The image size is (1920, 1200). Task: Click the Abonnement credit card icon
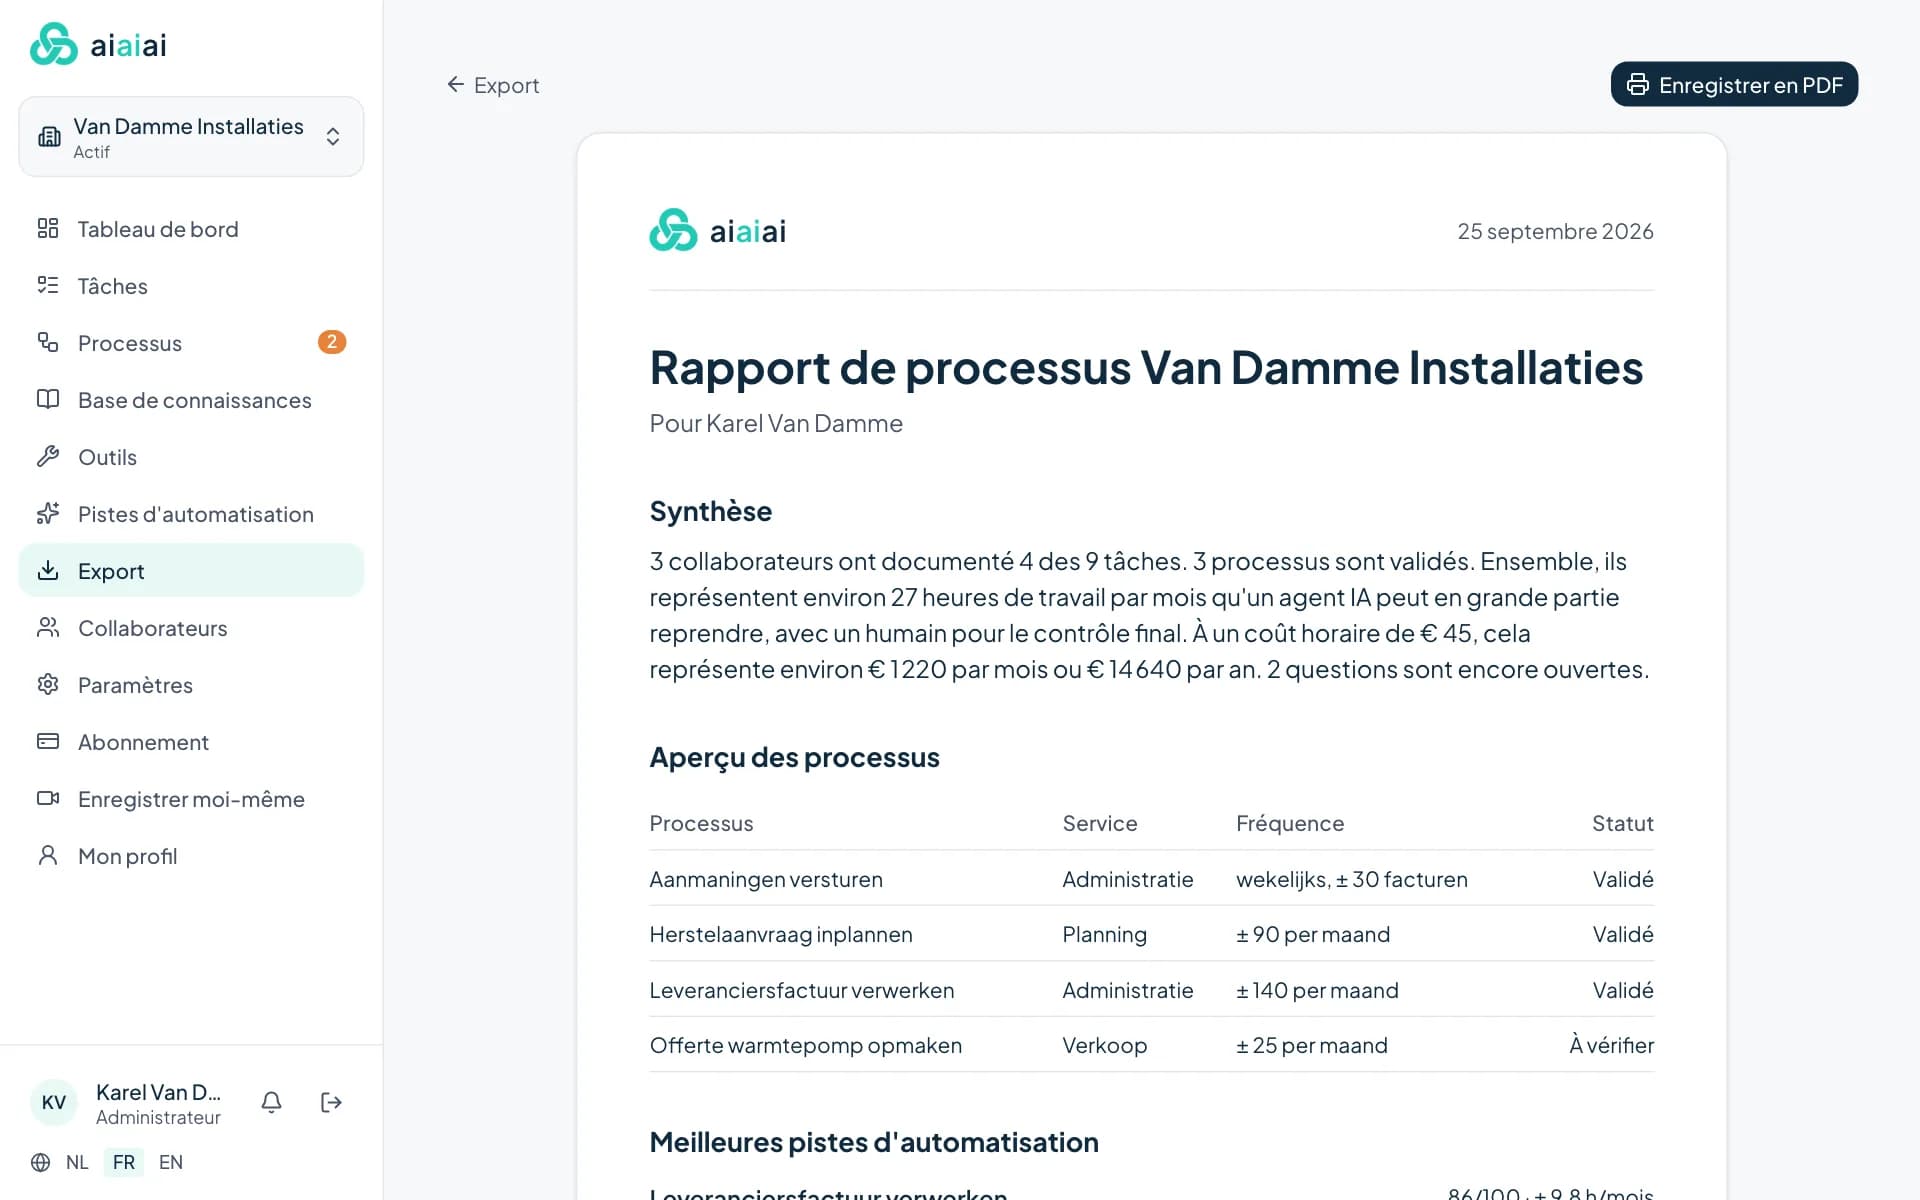click(x=48, y=742)
